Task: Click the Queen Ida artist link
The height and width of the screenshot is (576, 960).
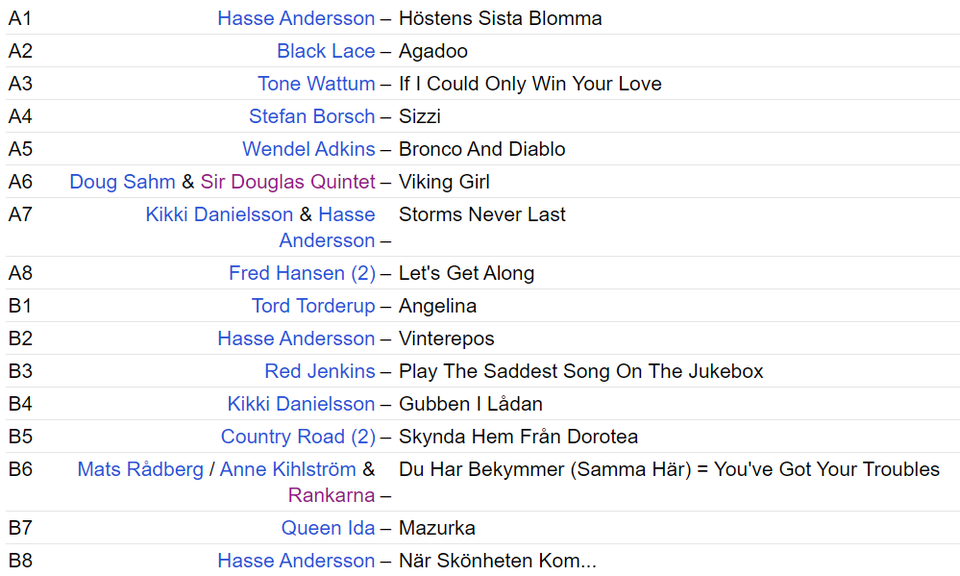Action: point(328,528)
